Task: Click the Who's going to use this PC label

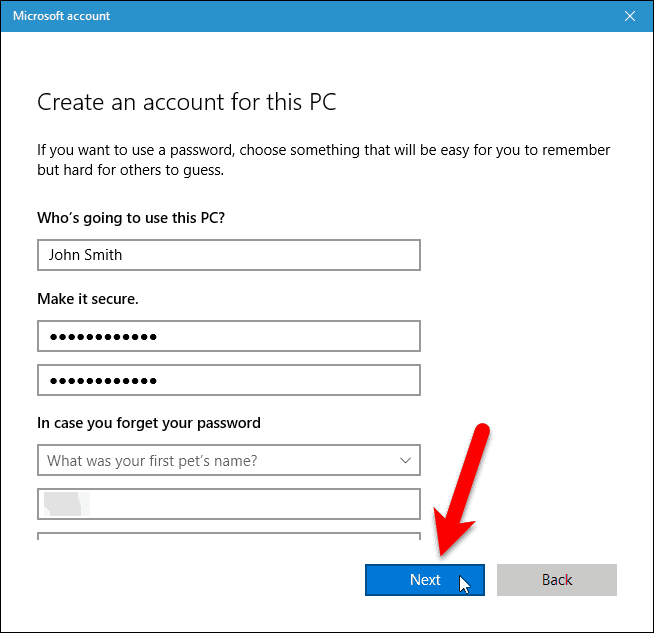Action: point(131,218)
